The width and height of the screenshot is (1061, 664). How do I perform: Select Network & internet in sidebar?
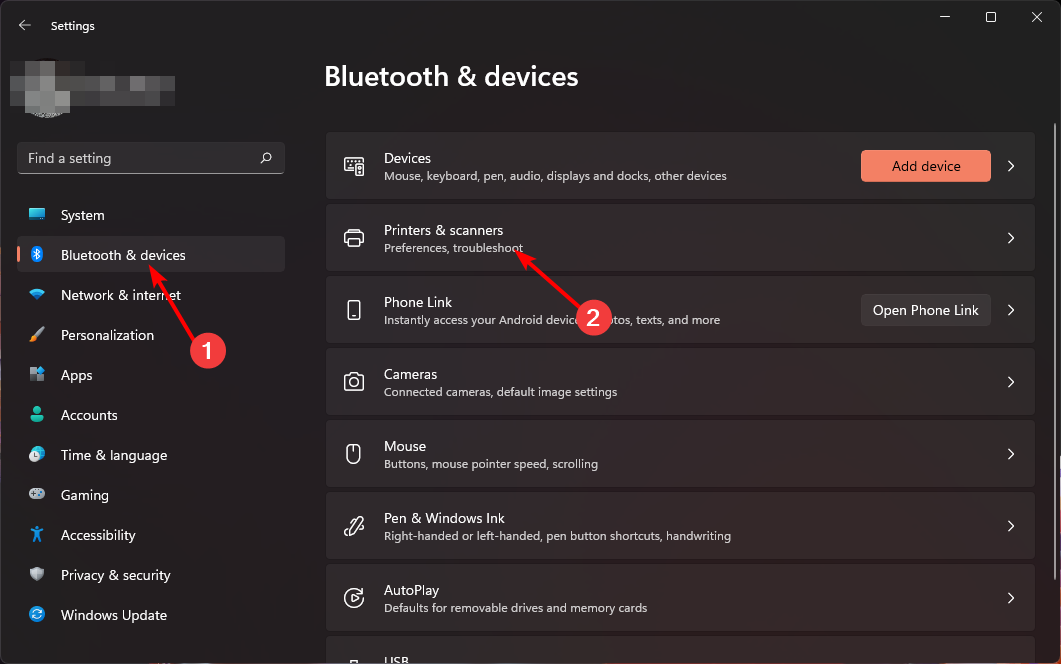120,295
